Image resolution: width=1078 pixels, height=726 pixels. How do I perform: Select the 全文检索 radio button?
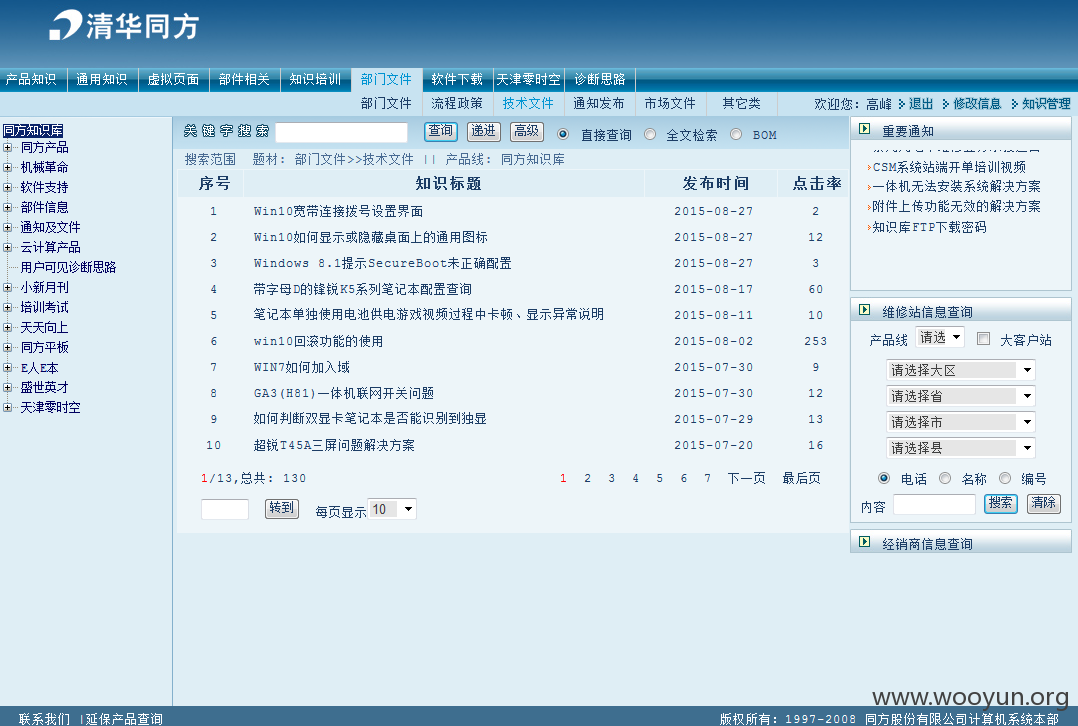650,134
